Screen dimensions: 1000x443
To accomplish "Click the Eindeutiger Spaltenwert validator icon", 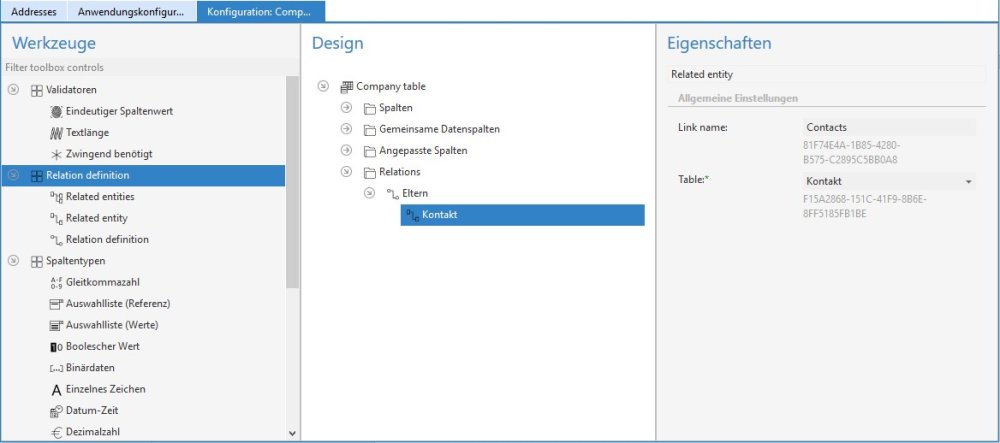I will (x=56, y=111).
